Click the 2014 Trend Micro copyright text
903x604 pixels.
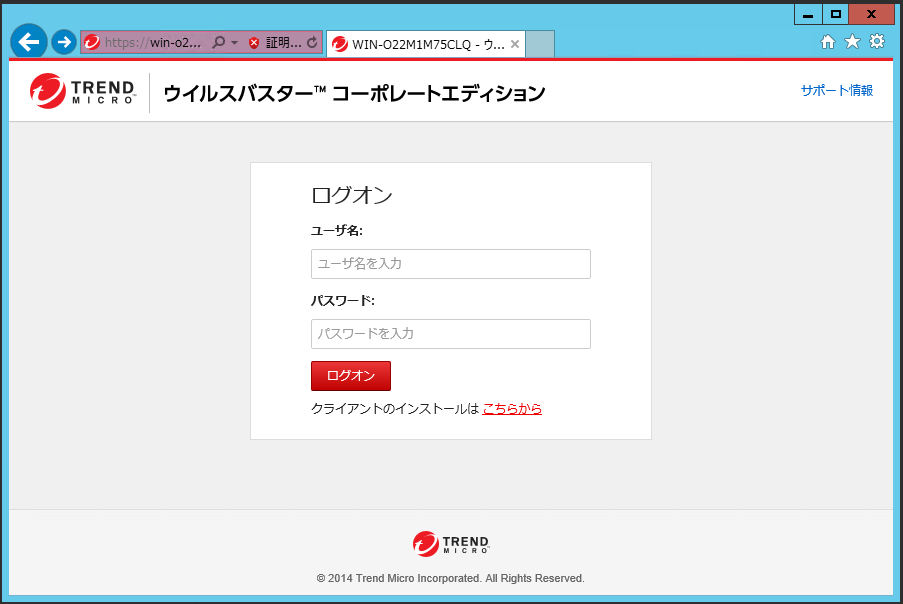coord(450,578)
